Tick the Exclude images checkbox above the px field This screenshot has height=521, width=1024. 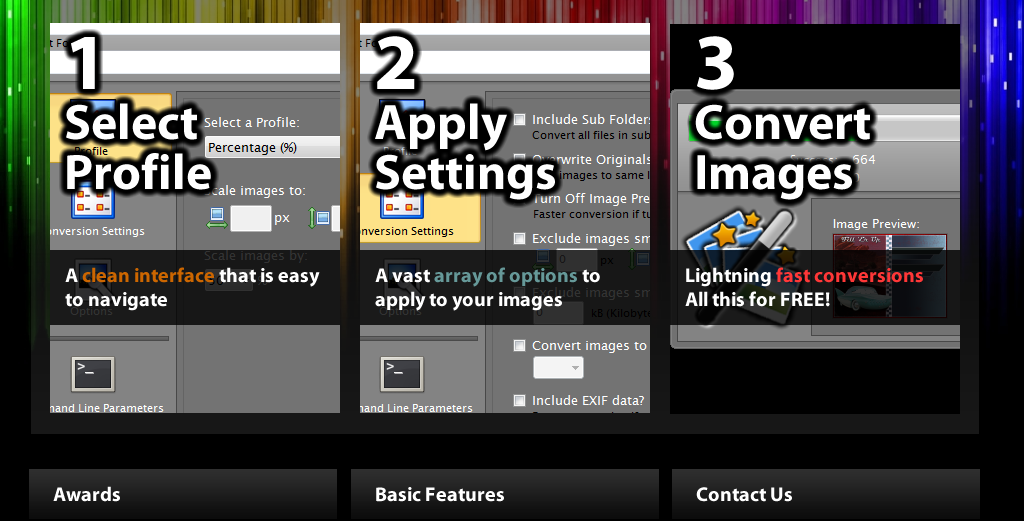519,238
